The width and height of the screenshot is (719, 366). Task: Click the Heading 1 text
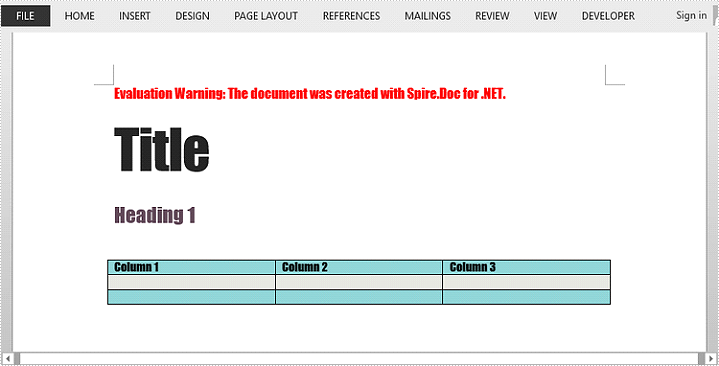coord(155,215)
